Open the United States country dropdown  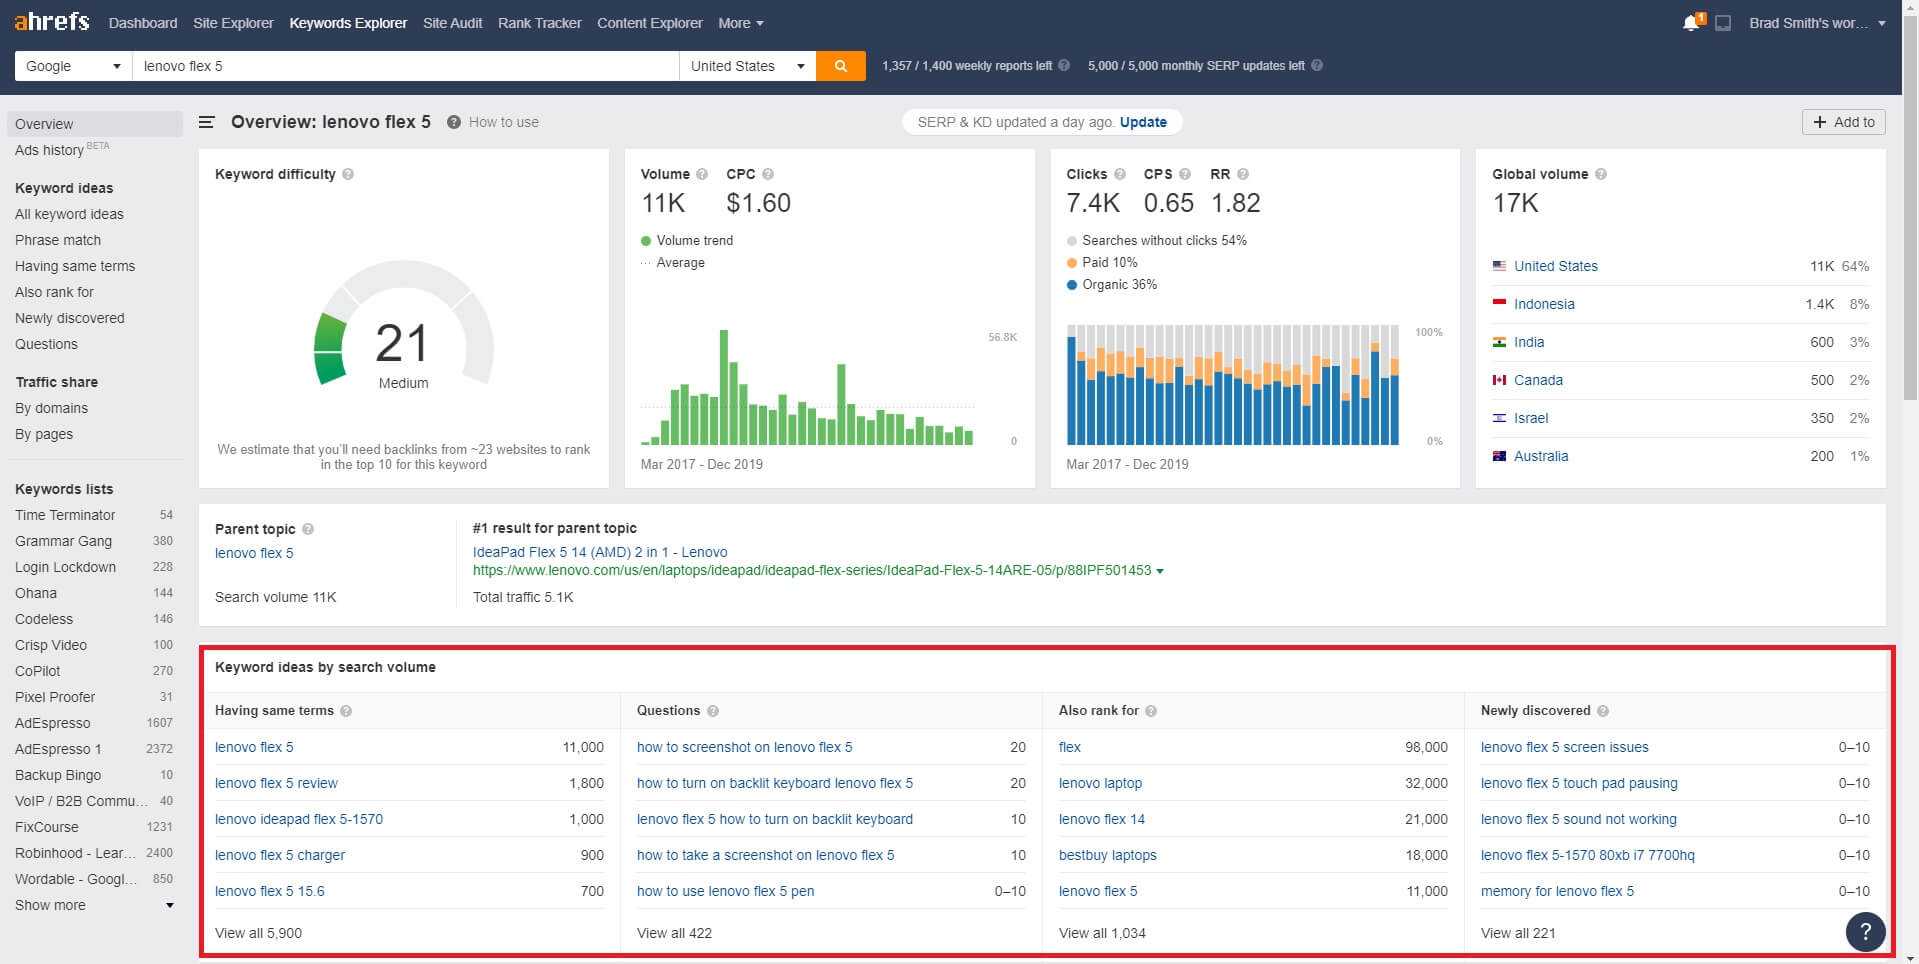[x=747, y=66]
